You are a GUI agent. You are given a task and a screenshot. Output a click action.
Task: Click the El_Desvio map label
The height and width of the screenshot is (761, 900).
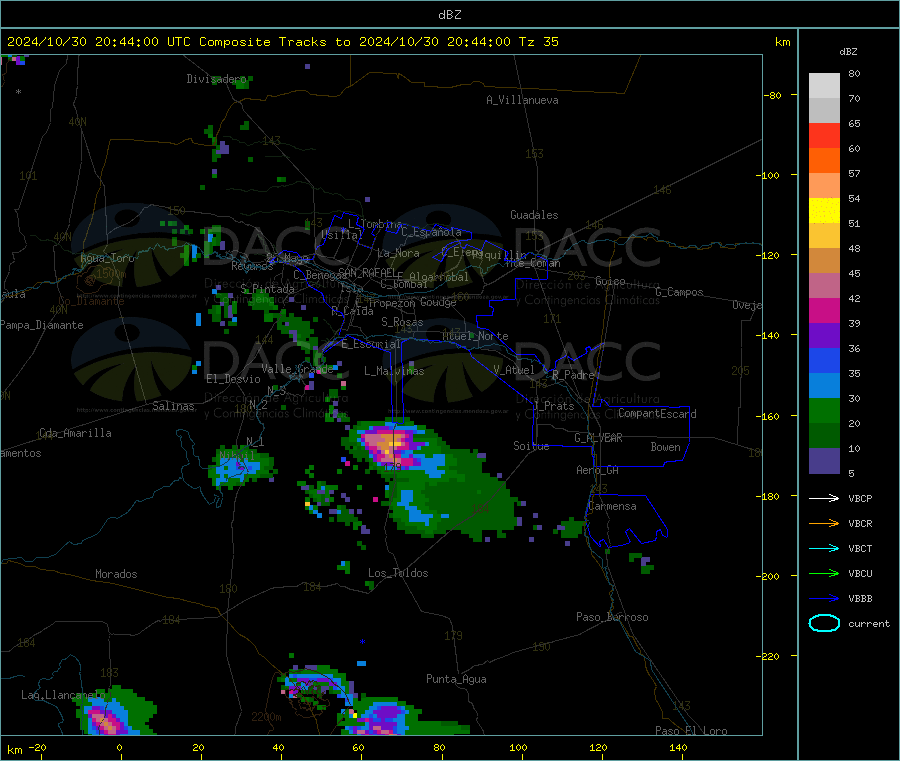(x=233, y=379)
